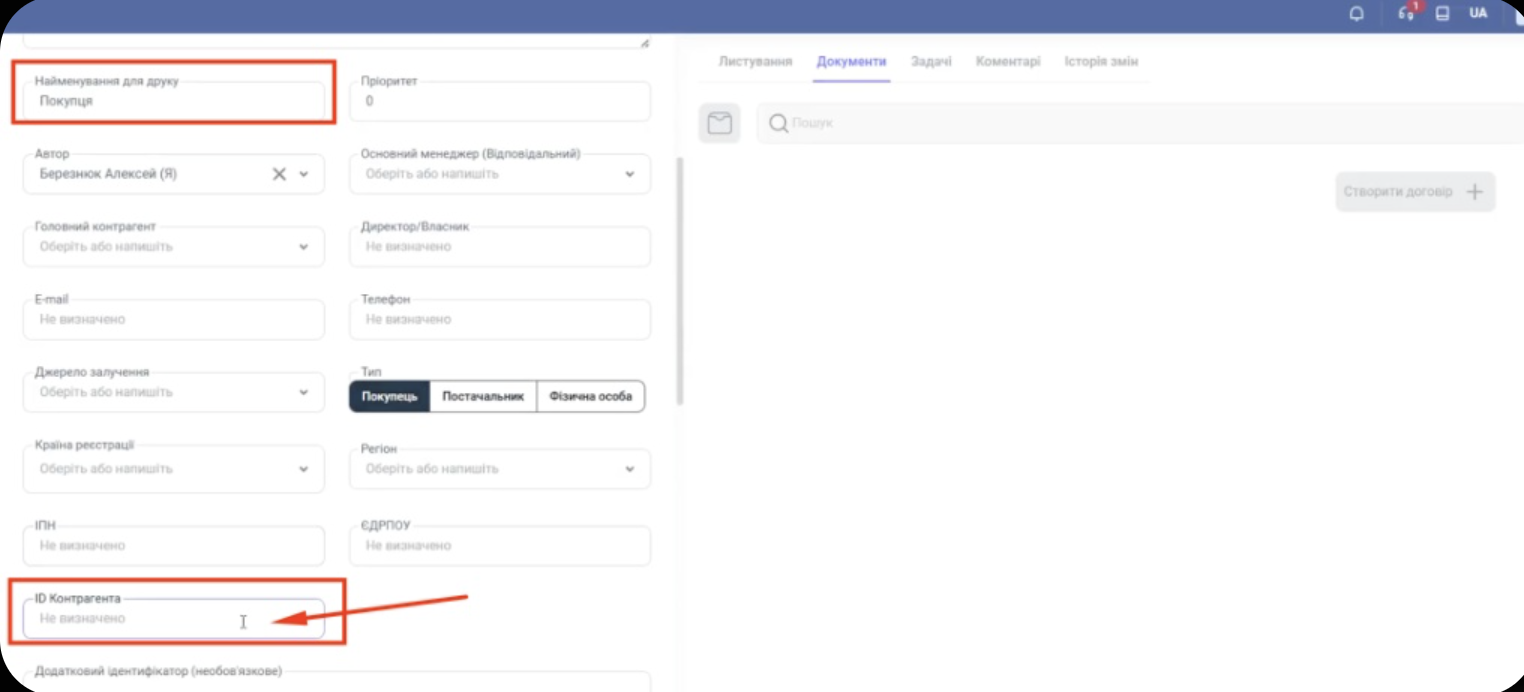Screen dimensions: 1524x692
Task: Open the book knowledge base icon
Action: (1442, 14)
